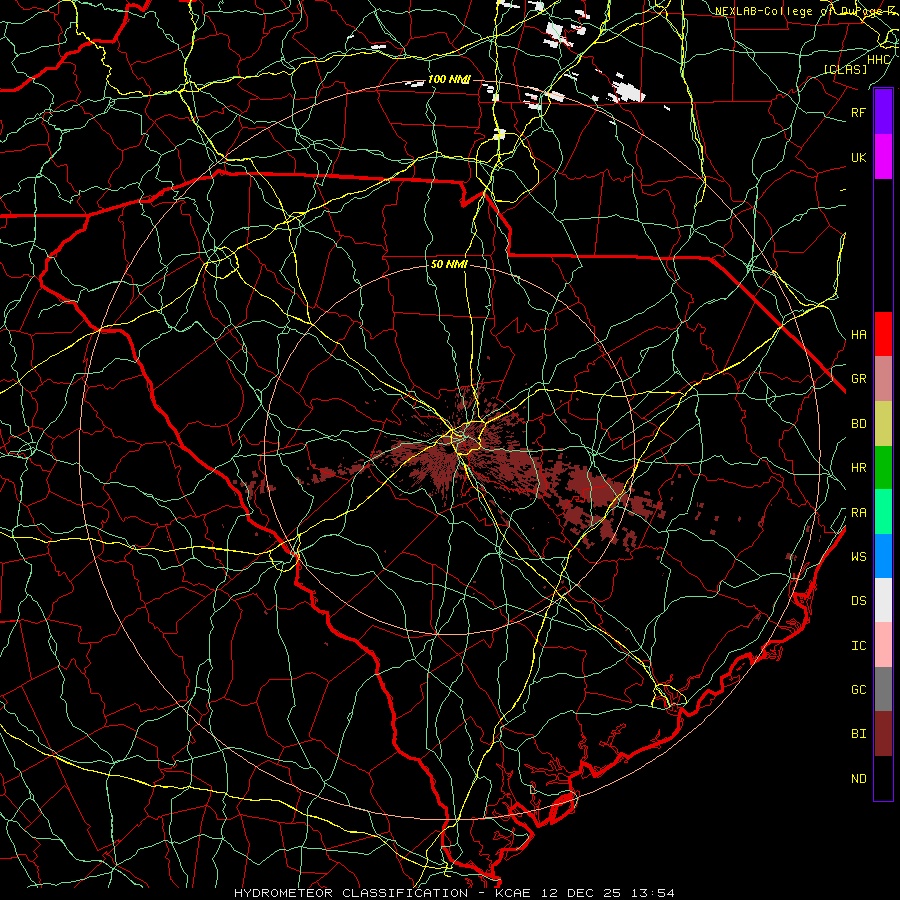Click the IC light pink legend swatch
This screenshot has width=900, height=900.
(883, 645)
